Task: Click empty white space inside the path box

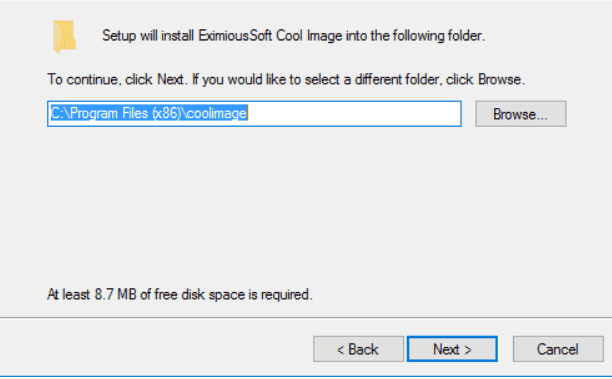Action: 353,114
